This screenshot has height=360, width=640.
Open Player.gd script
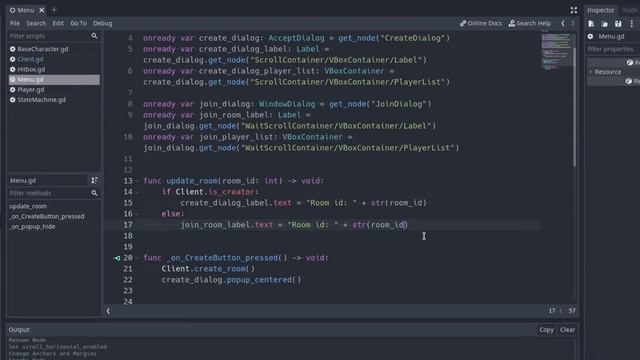(31, 90)
